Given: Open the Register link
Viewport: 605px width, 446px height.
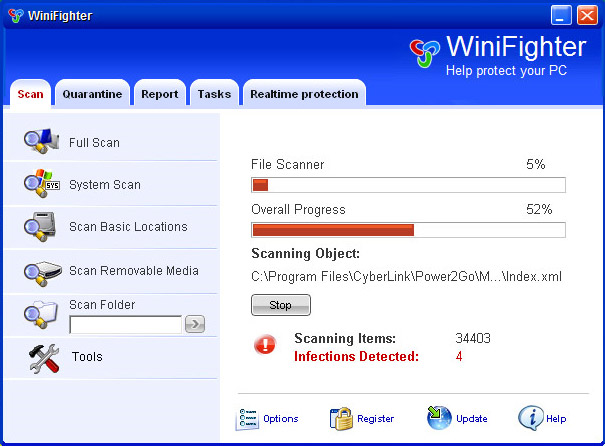Looking at the screenshot, I should coord(375,419).
